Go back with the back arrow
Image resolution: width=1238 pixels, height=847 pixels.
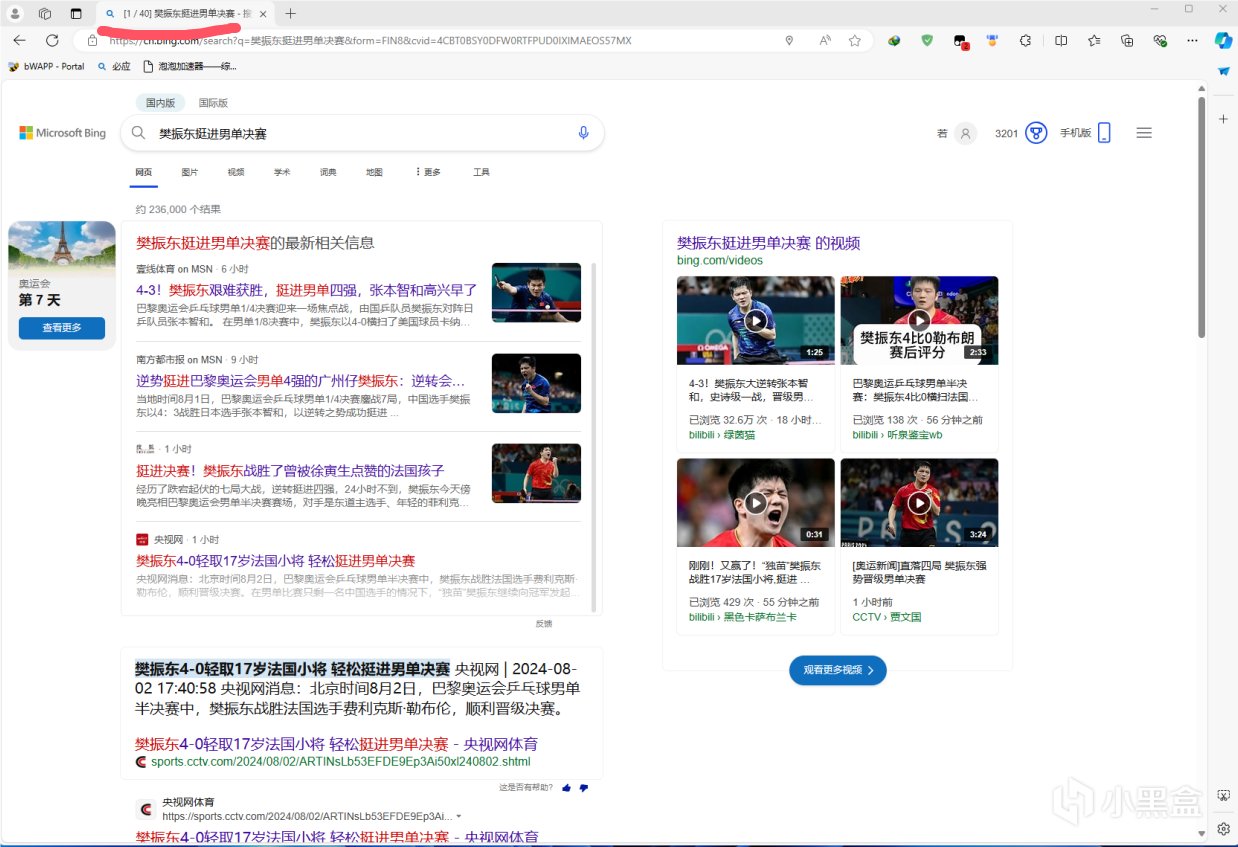(x=21, y=41)
